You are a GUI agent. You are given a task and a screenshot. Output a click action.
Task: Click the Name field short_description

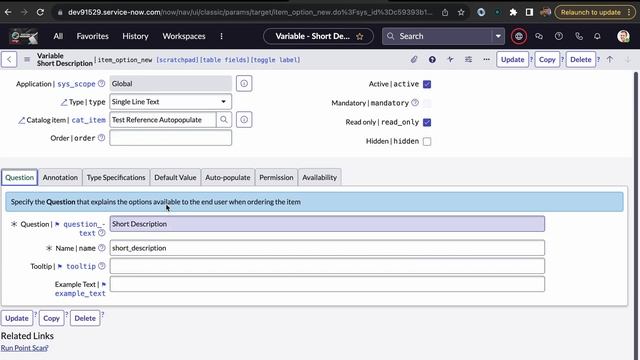pos(327,248)
